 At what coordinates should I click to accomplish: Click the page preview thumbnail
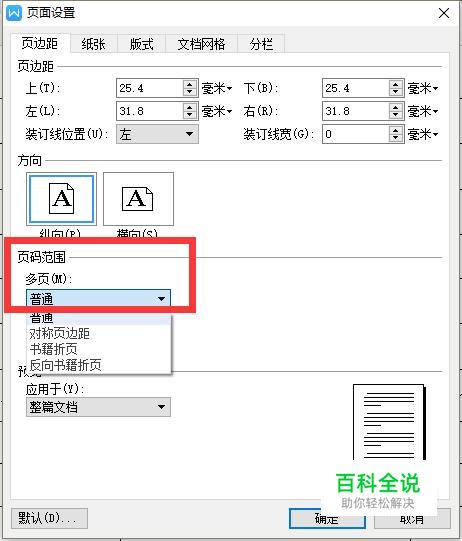coord(390,422)
